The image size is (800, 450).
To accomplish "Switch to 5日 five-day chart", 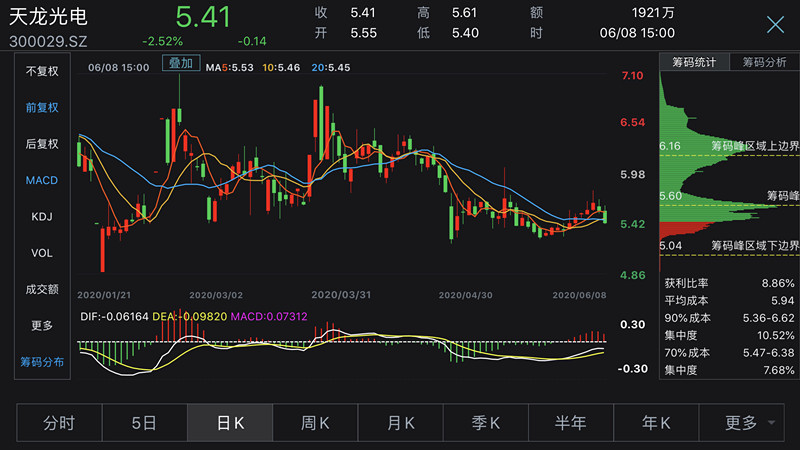I will click(x=144, y=422).
